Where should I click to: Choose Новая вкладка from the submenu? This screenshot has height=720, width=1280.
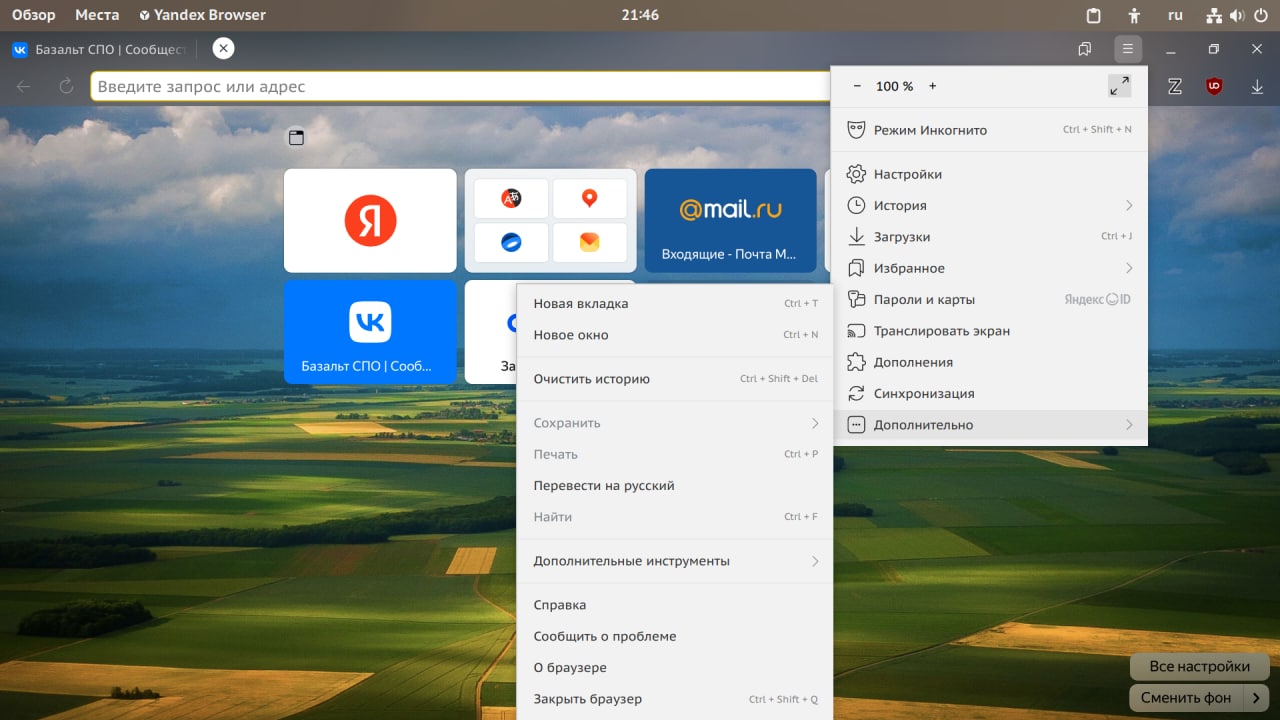click(x=675, y=303)
